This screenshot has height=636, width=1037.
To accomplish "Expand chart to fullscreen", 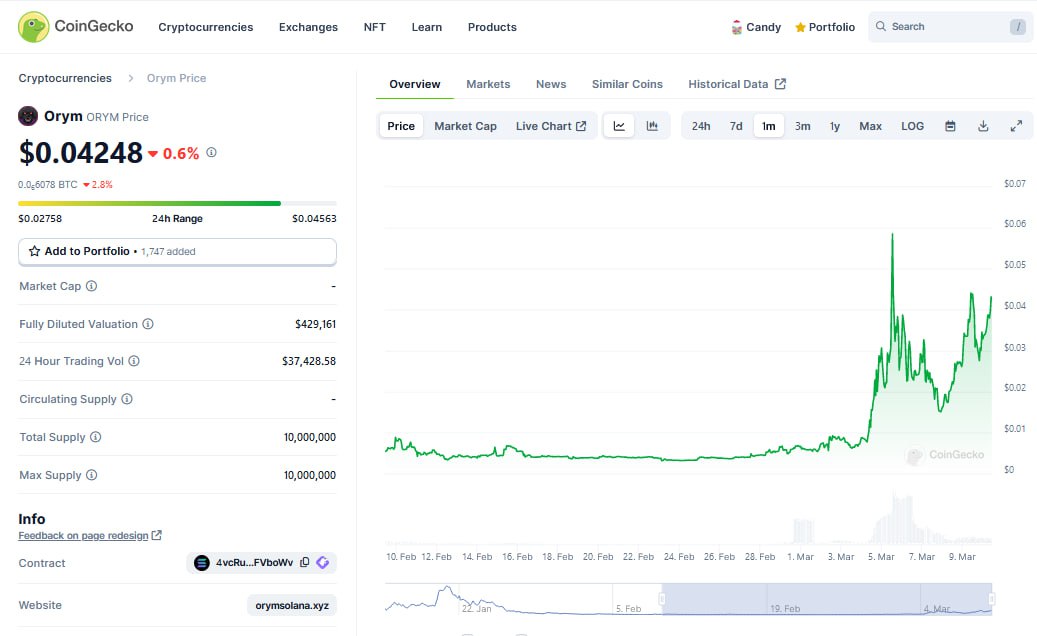I will [x=1016, y=126].
